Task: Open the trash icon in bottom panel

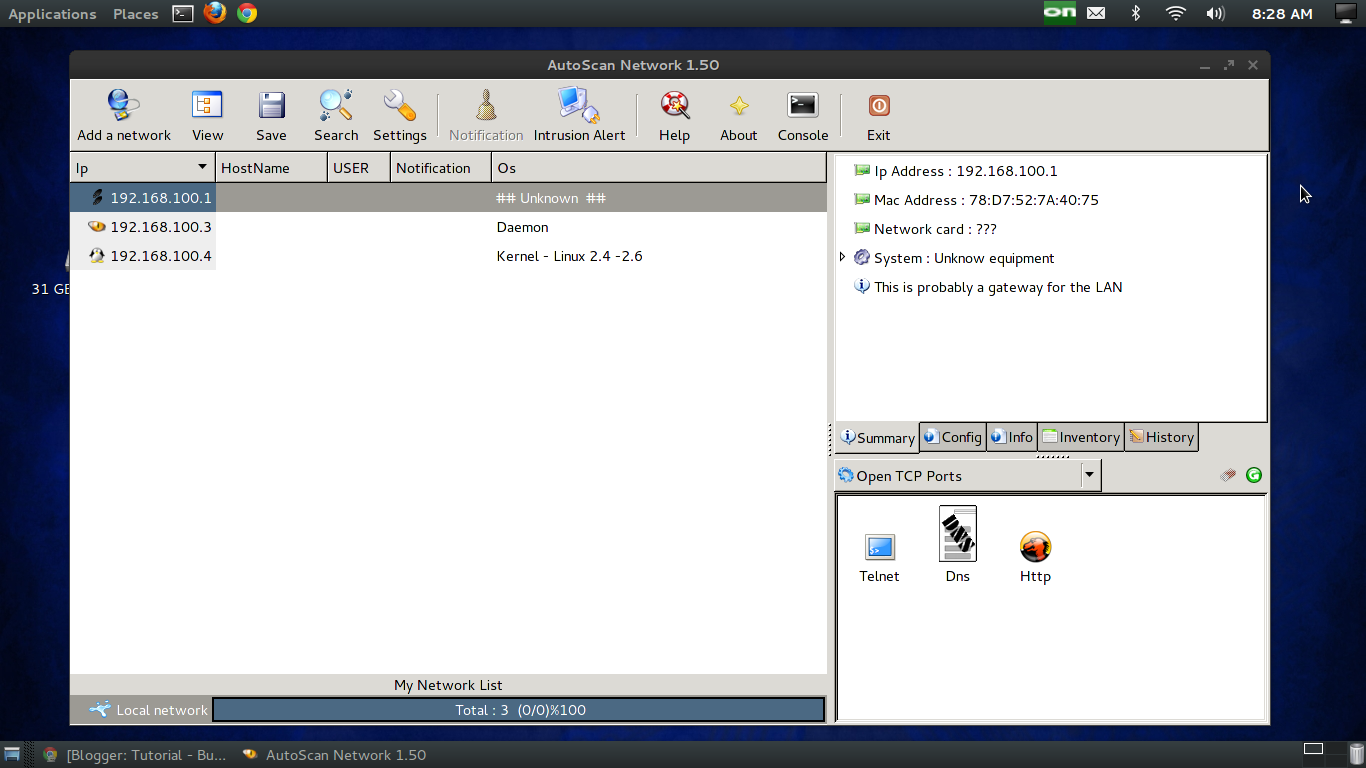Action: pyautogui.click(x=1356, y=752)
